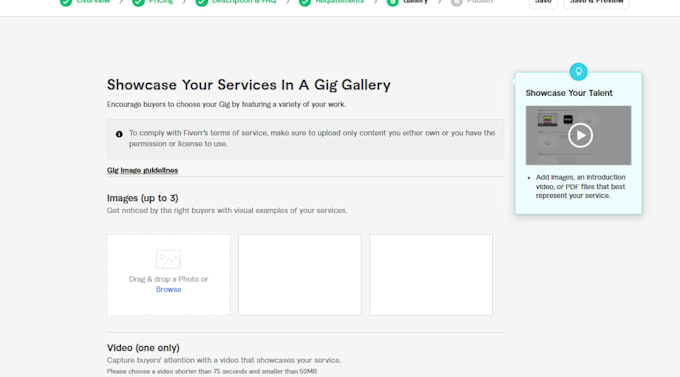Viewport: 680px width, 377px height.
Task: Click the Save & Preview button
Action: pos(596,3)
